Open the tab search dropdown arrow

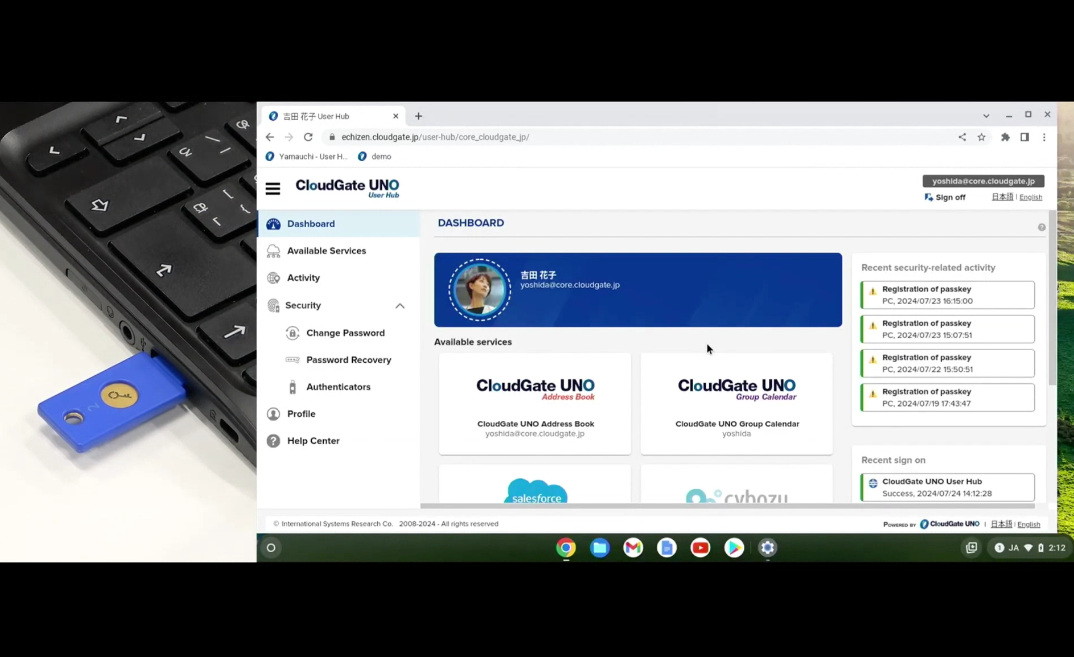pyautogui.click(x=986, y=116)
